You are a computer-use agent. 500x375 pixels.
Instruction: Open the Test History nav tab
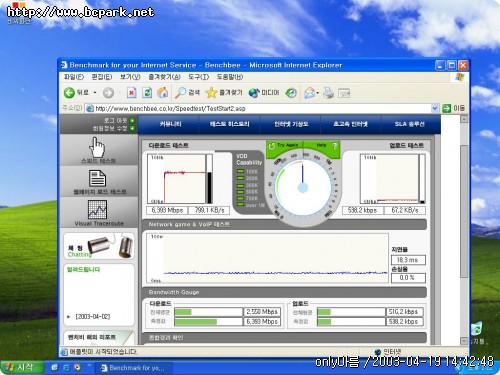coord(229,124)
